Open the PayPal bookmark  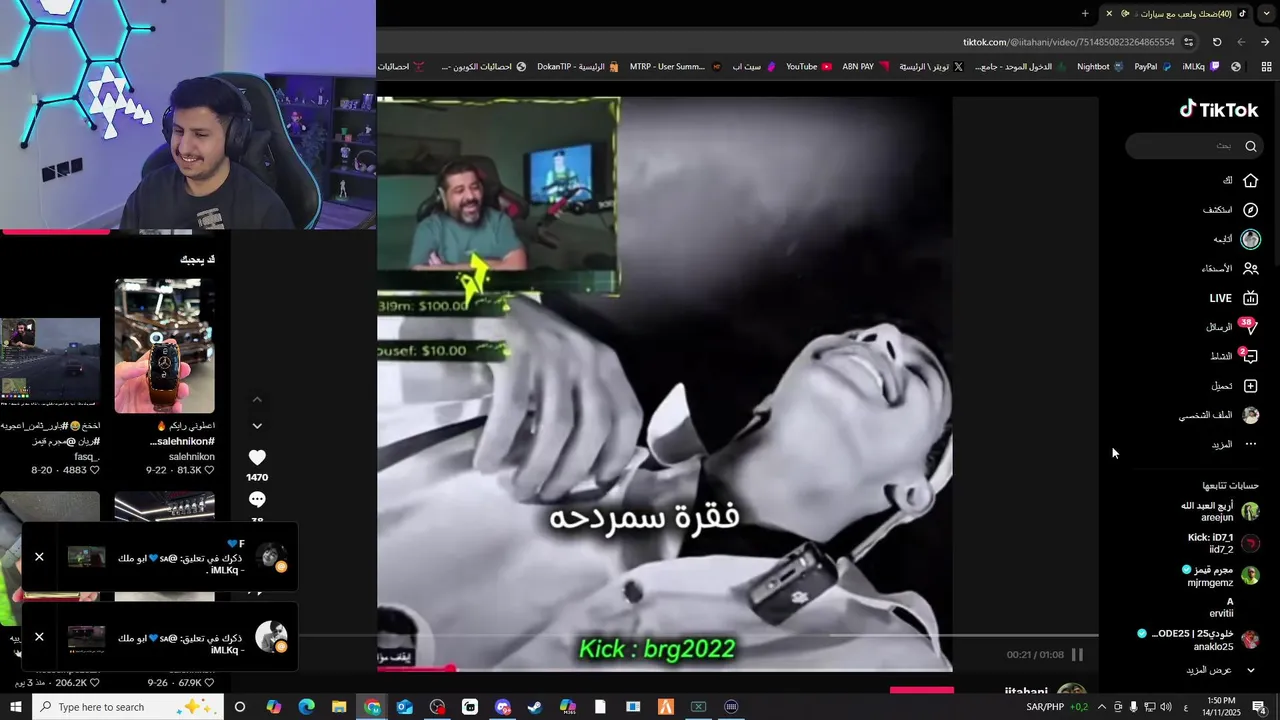pyautogui.click(x=1153, y=67)
